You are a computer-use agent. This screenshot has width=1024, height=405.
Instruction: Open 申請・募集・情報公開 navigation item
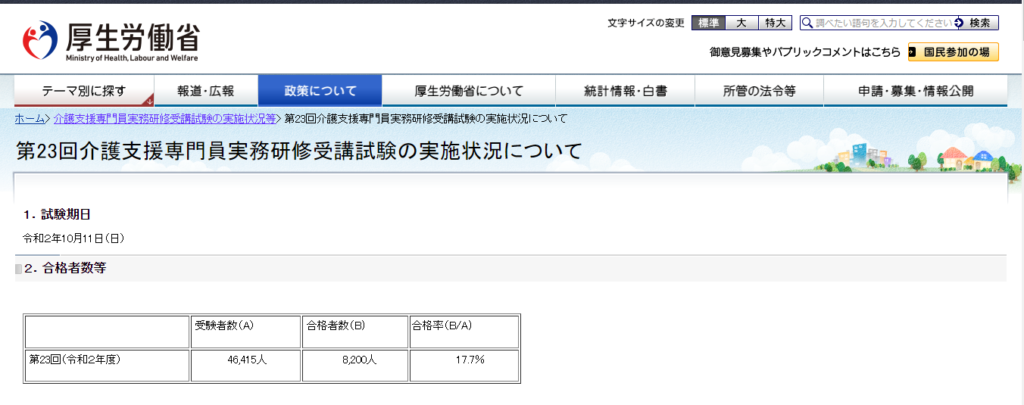point(914,91)
